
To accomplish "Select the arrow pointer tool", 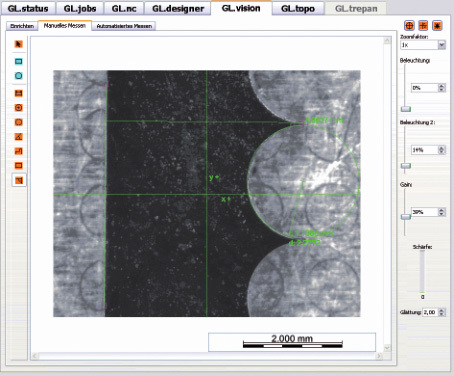I will (19, 44).
